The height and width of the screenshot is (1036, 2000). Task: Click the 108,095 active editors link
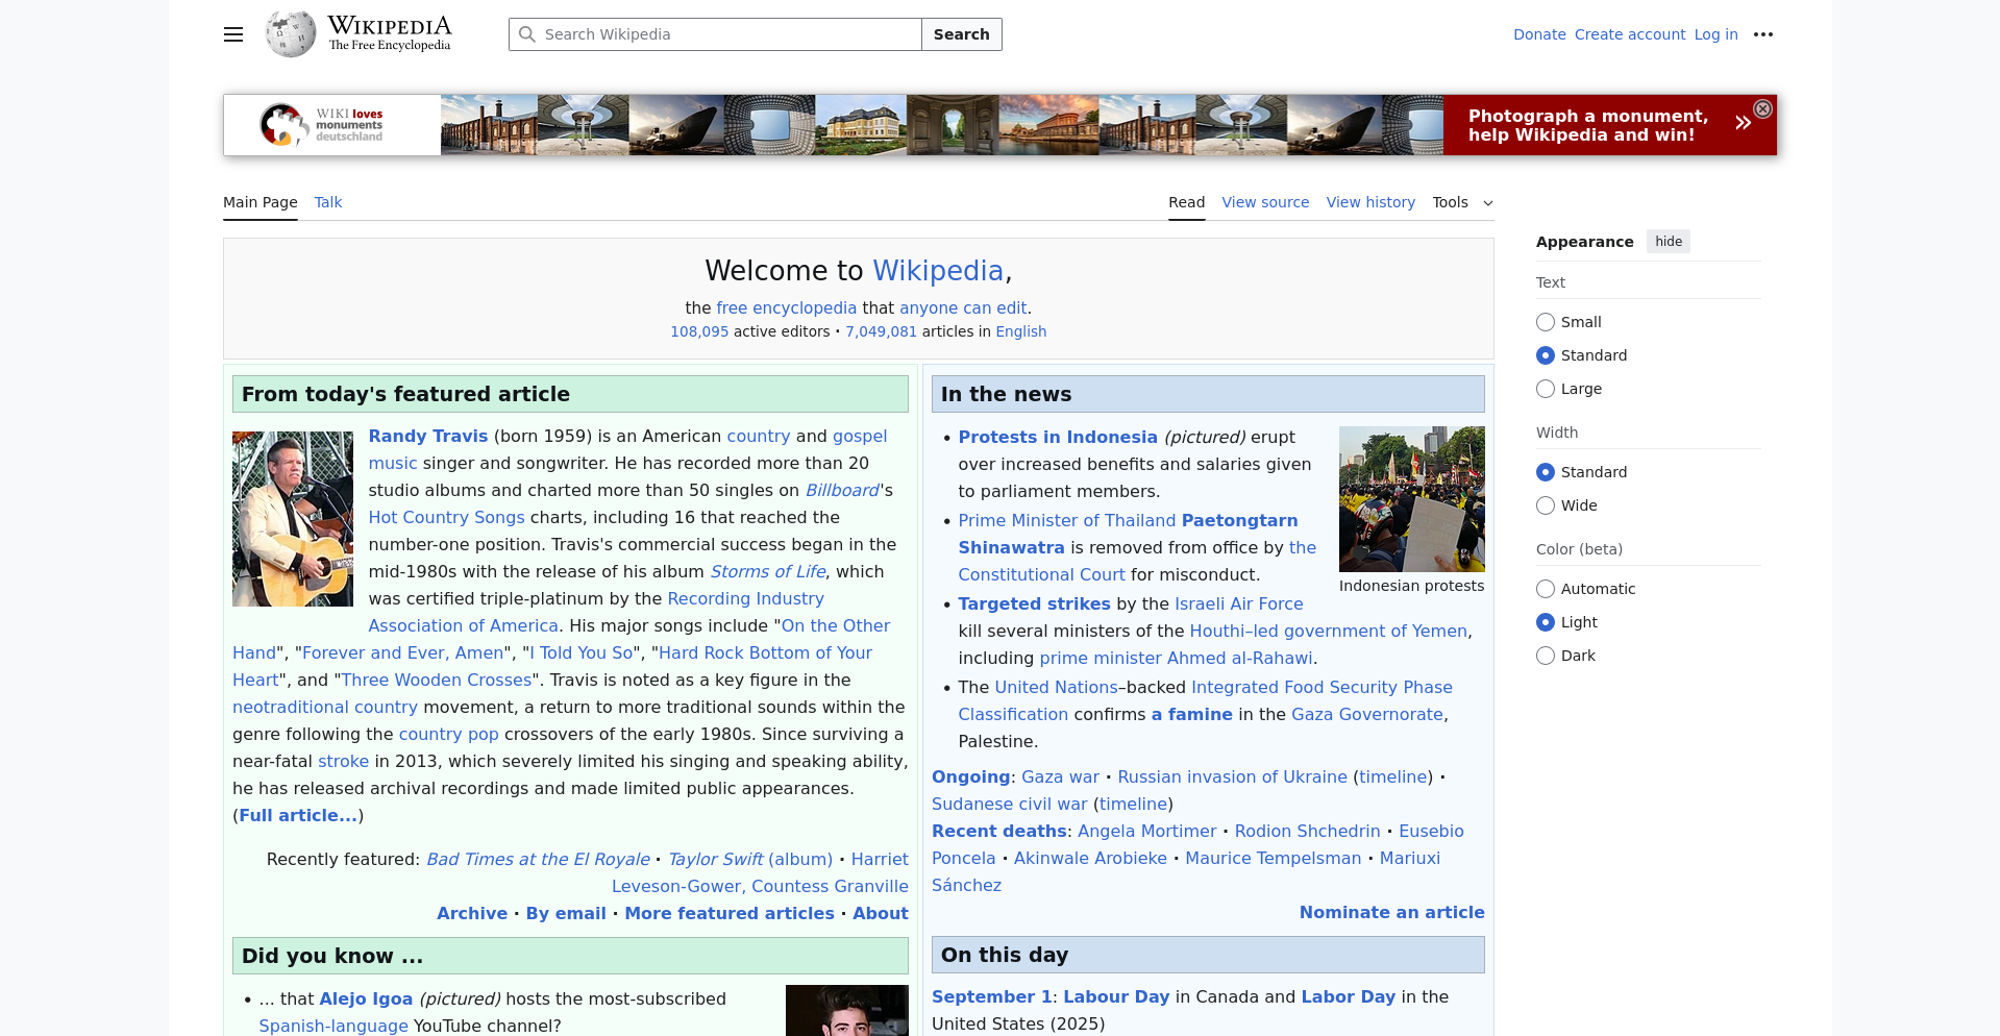699,332
